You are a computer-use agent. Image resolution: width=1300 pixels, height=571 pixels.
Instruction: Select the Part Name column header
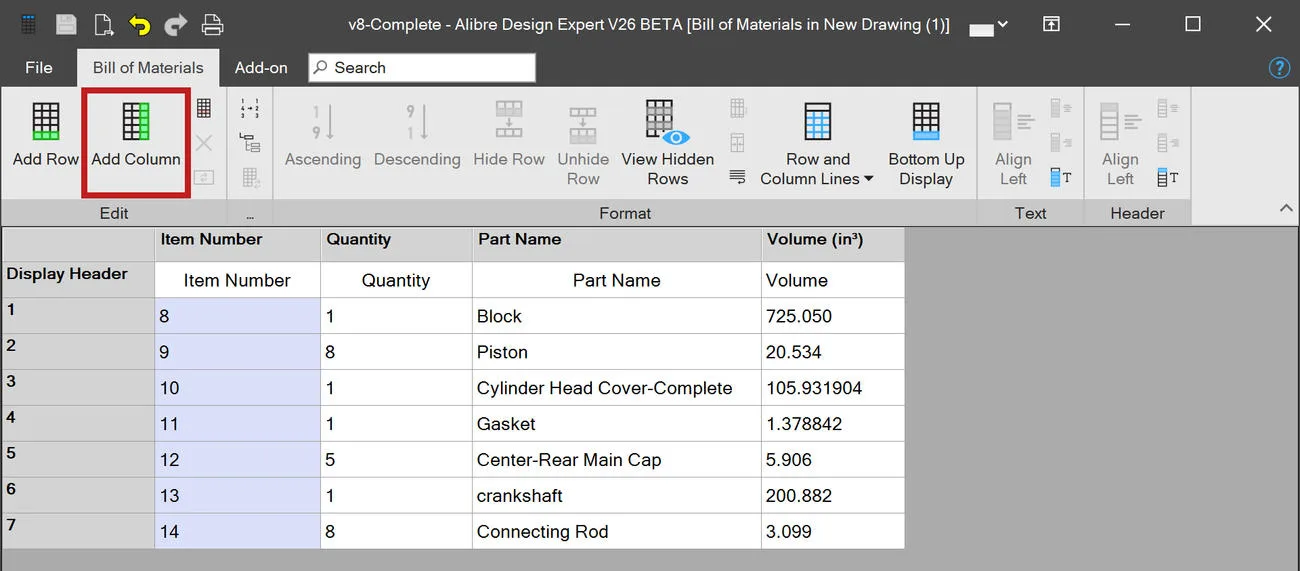(x=617, y=244)
